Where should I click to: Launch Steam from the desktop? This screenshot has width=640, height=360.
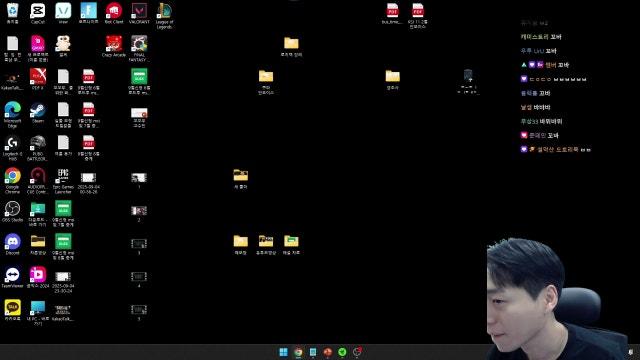coord(38,113)
